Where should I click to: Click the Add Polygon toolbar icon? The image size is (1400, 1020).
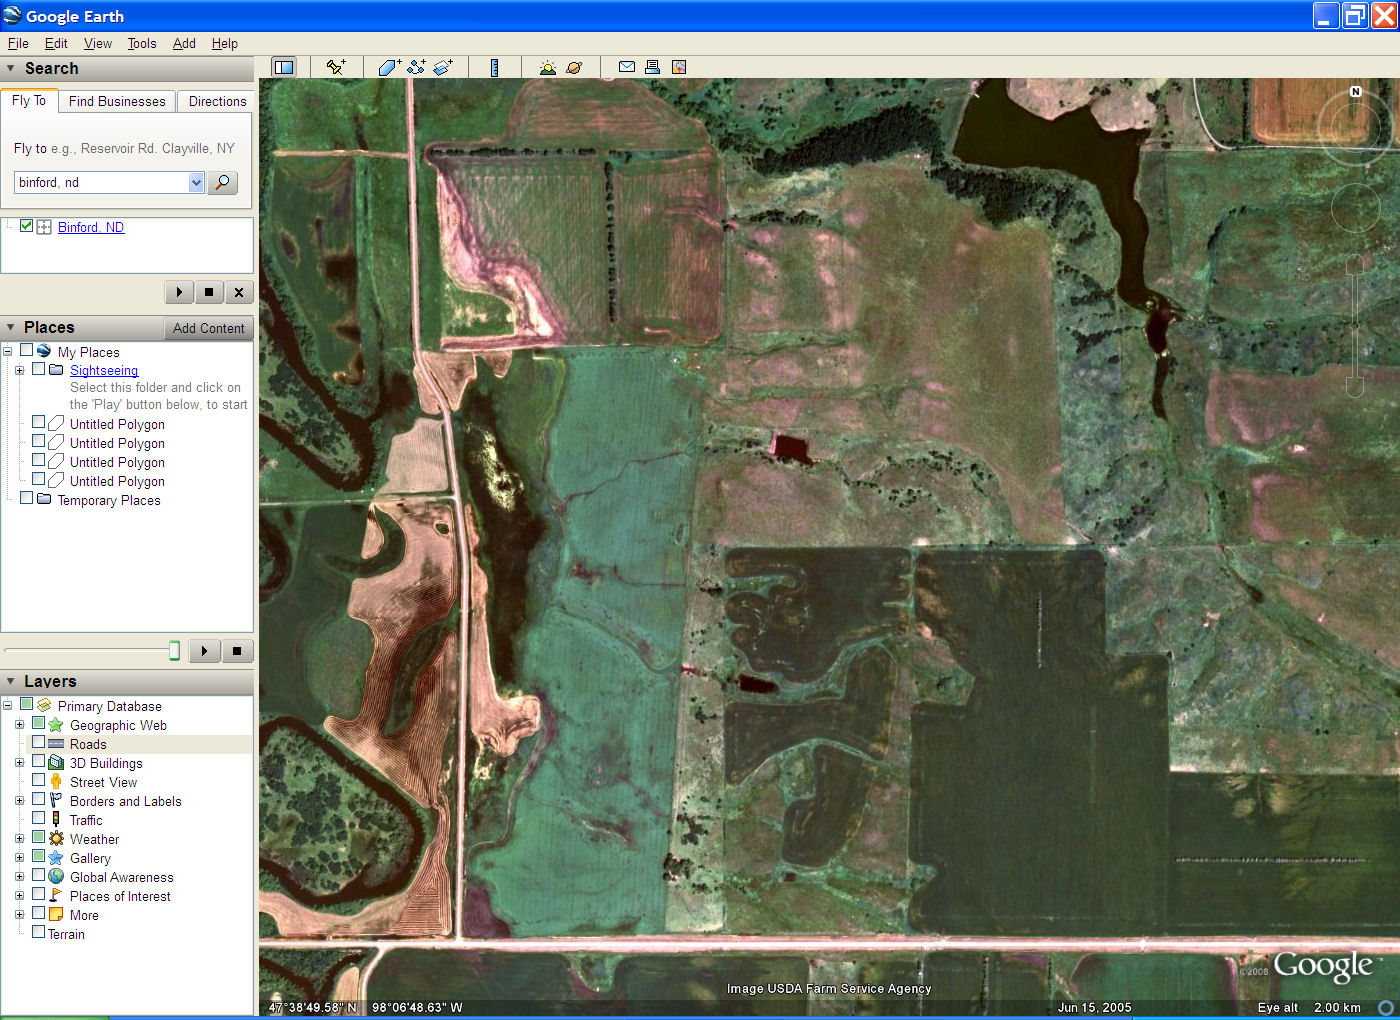pos(389,67)
